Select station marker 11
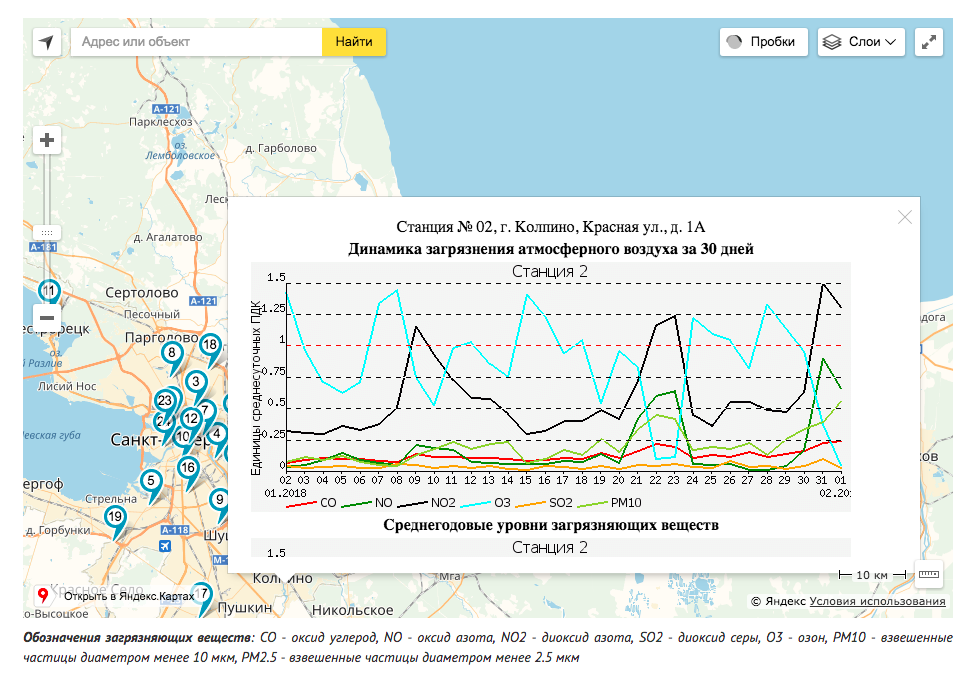The width and height of the screenshot is (972, 681). click(x=49, y=291)
